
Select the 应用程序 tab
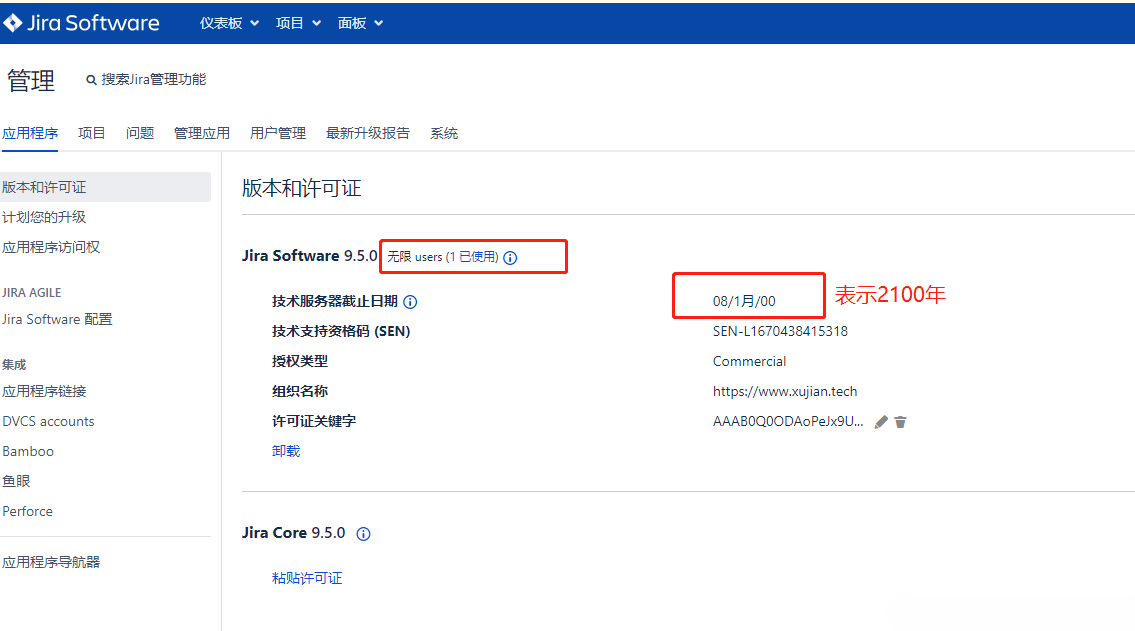pyautogui.click(x=30, y=133)
